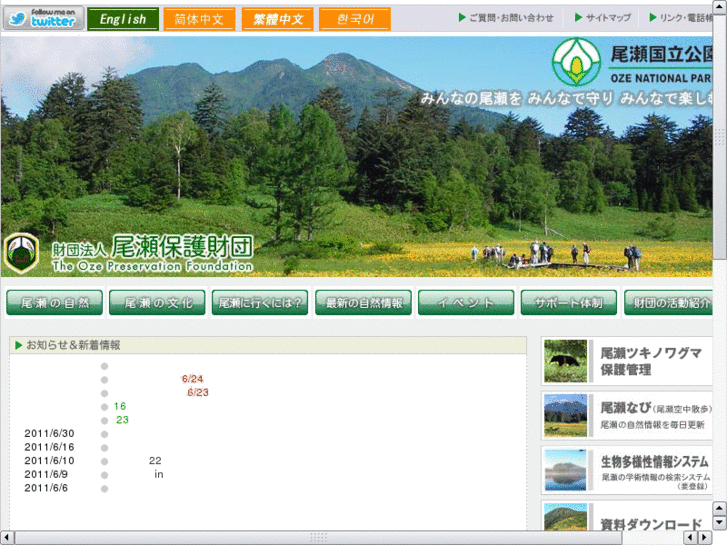
Task: Click news entry dated 2011/6/6
Action: pos(46,488)
